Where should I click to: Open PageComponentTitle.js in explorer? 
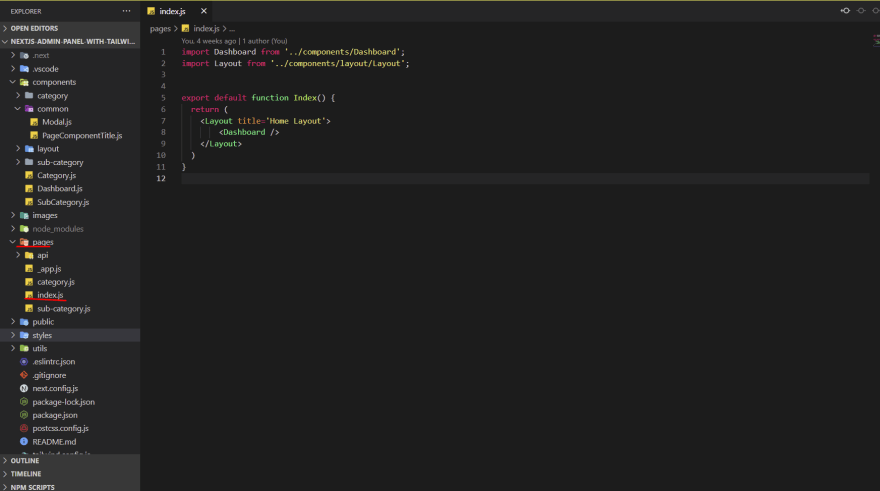82,135
